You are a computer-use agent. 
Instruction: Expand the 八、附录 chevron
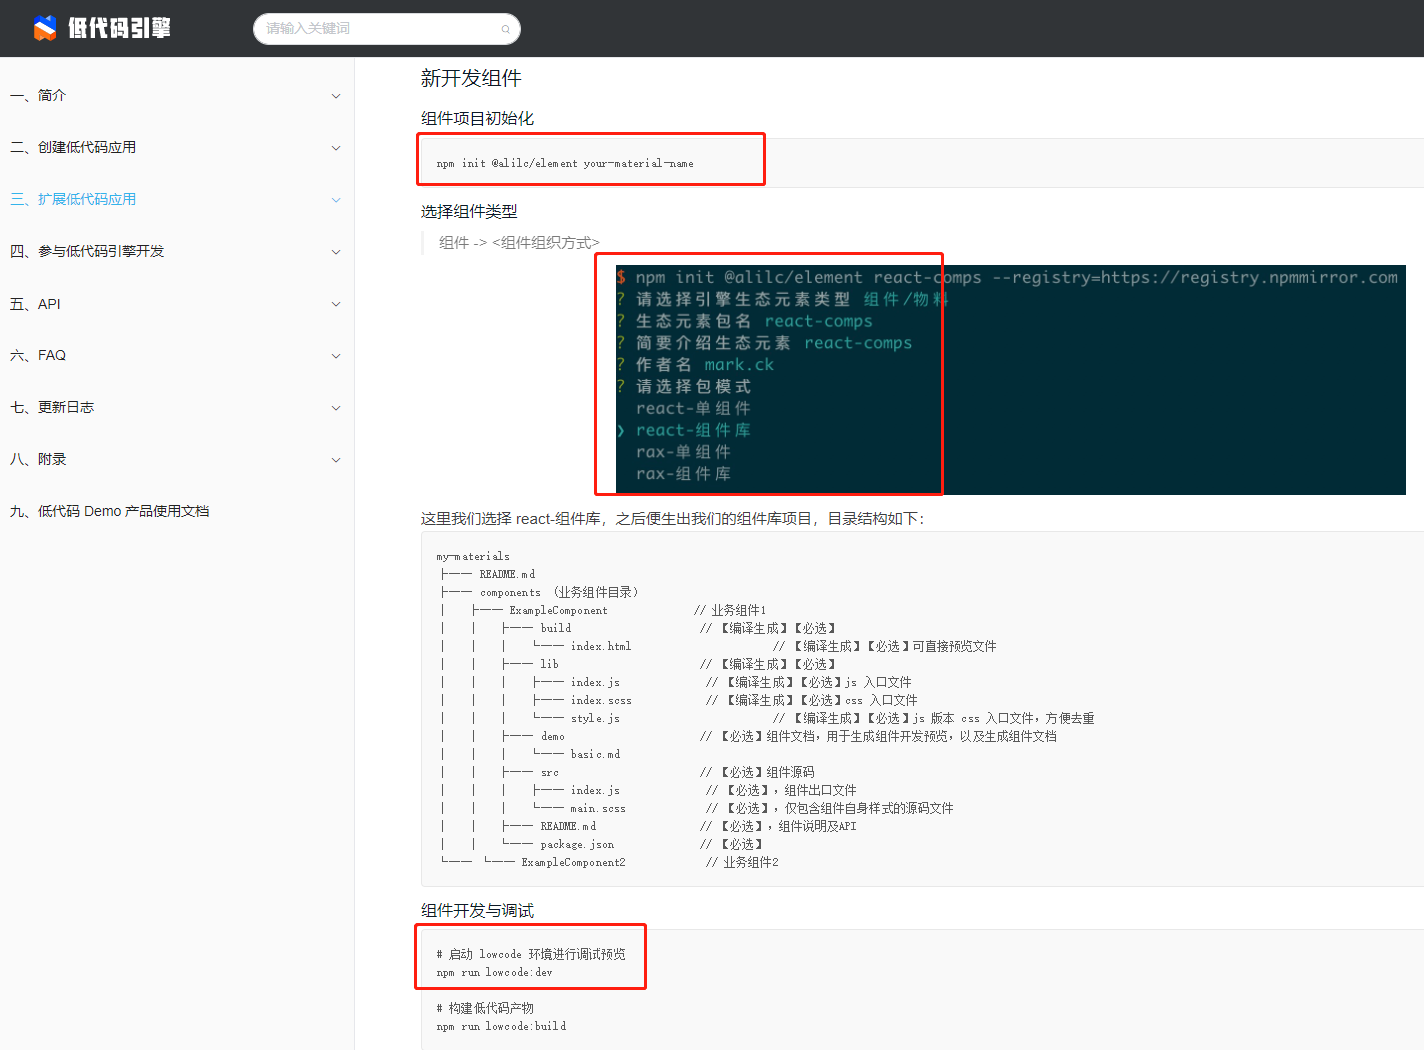336,460
